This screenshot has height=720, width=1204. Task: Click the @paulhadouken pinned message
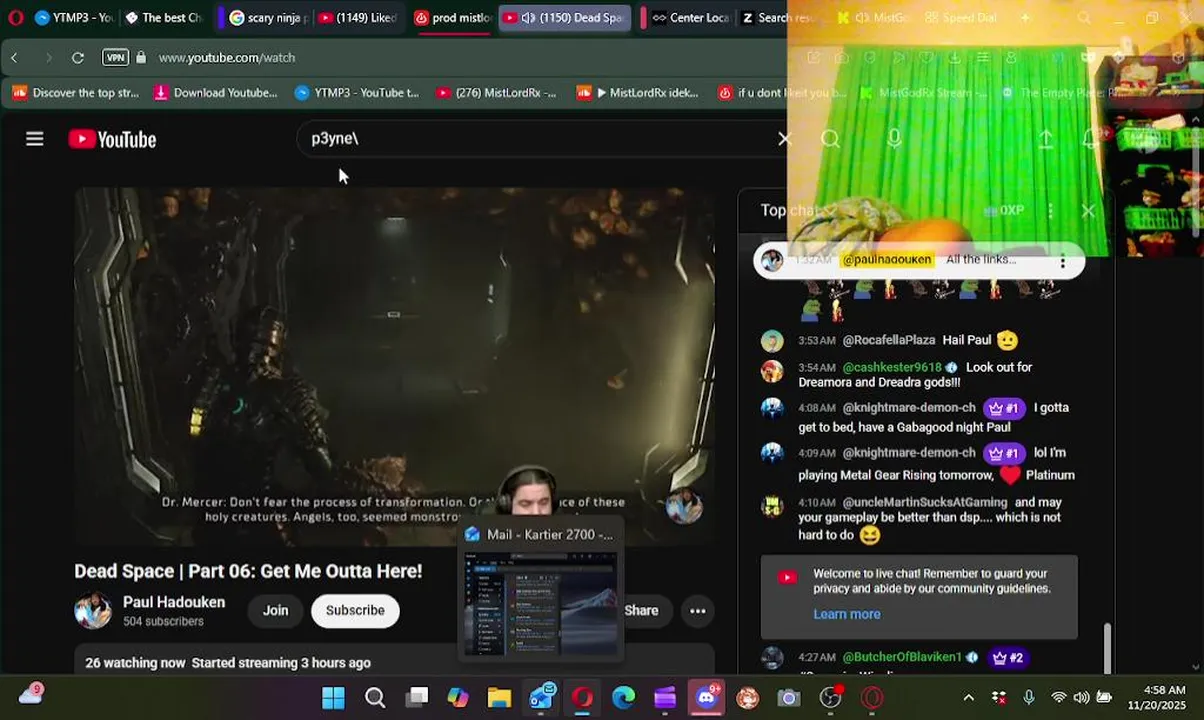918,260
